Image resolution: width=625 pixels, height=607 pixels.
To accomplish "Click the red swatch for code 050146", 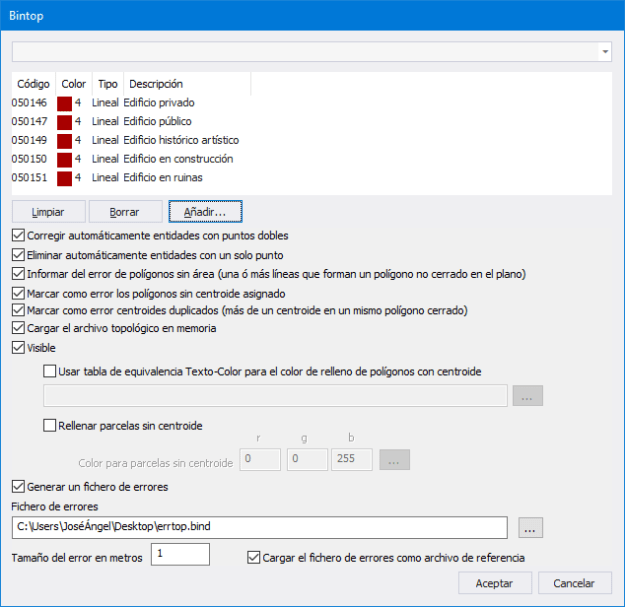I will pos(65,103).
